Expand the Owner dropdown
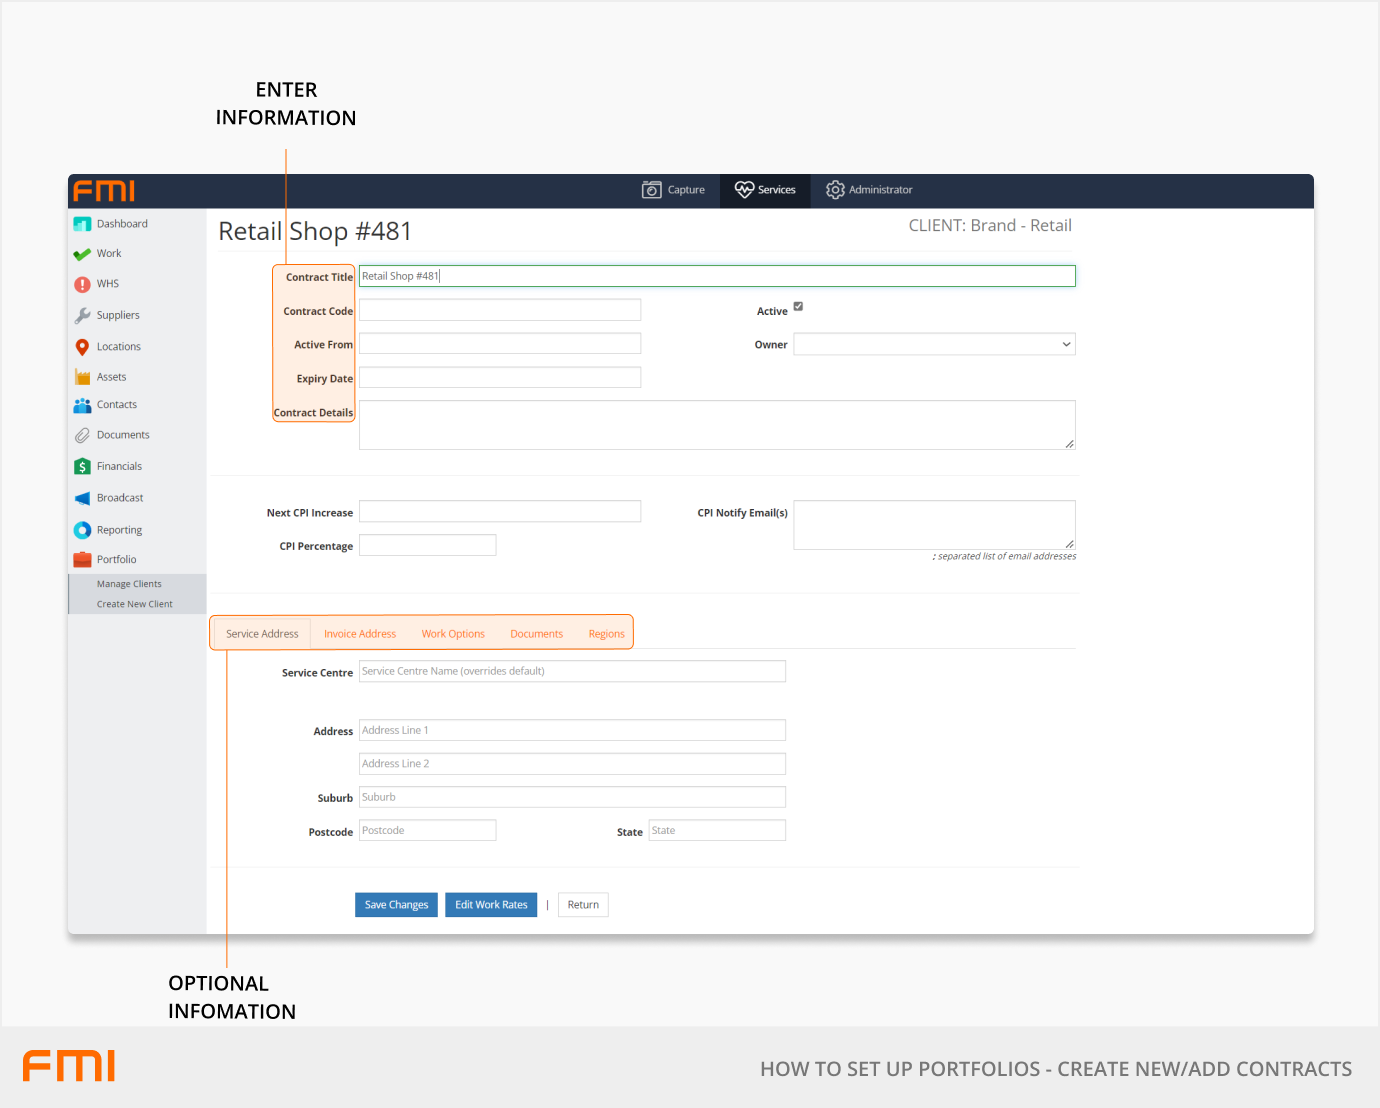1380x1108 pixels. (934, 345)
